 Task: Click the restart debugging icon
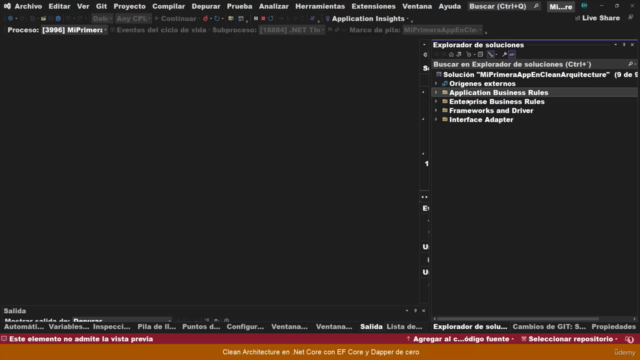(x=271, y=18)
